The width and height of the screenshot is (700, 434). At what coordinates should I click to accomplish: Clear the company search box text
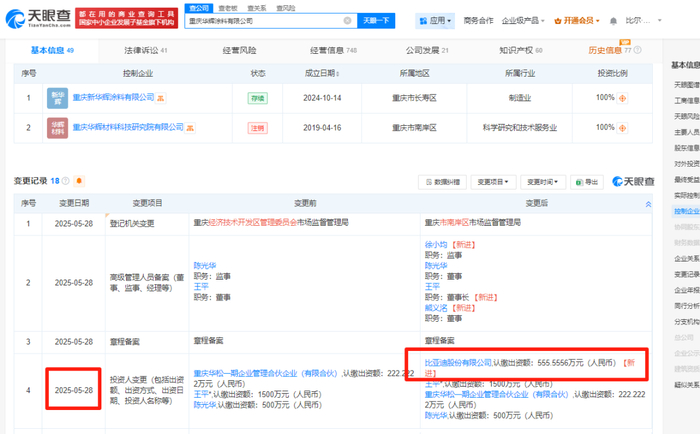point(347,21)
